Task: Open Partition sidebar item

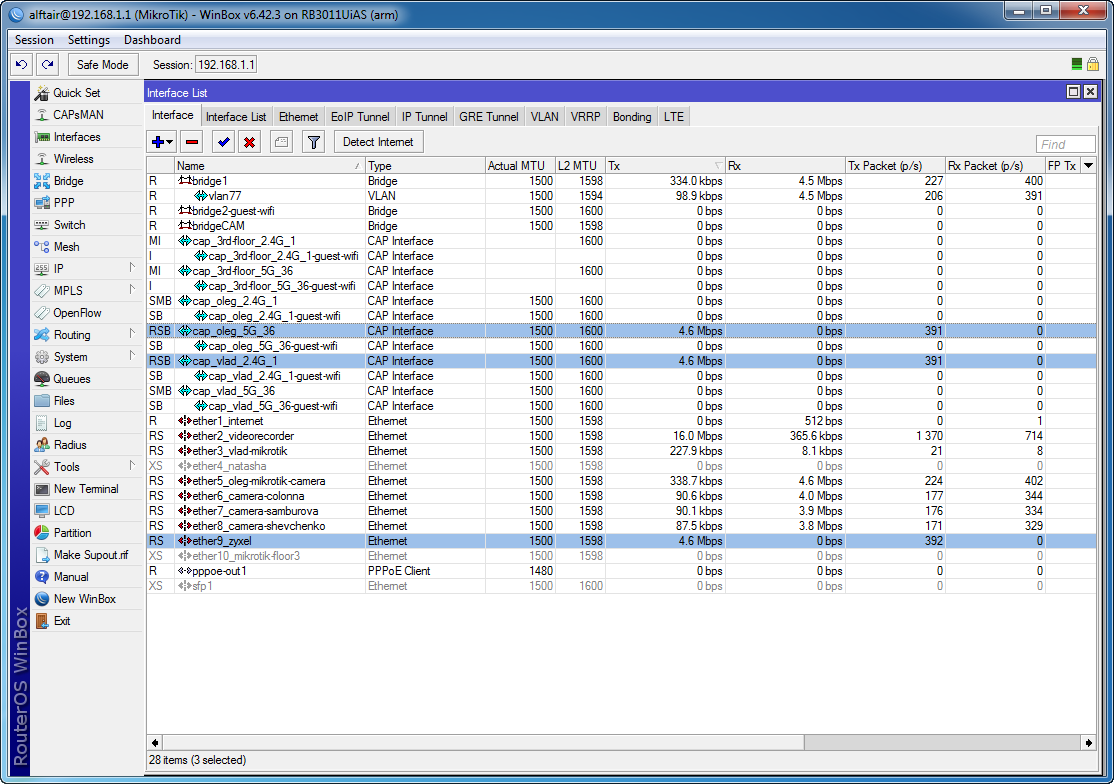Action: click(x=72, y=533)
